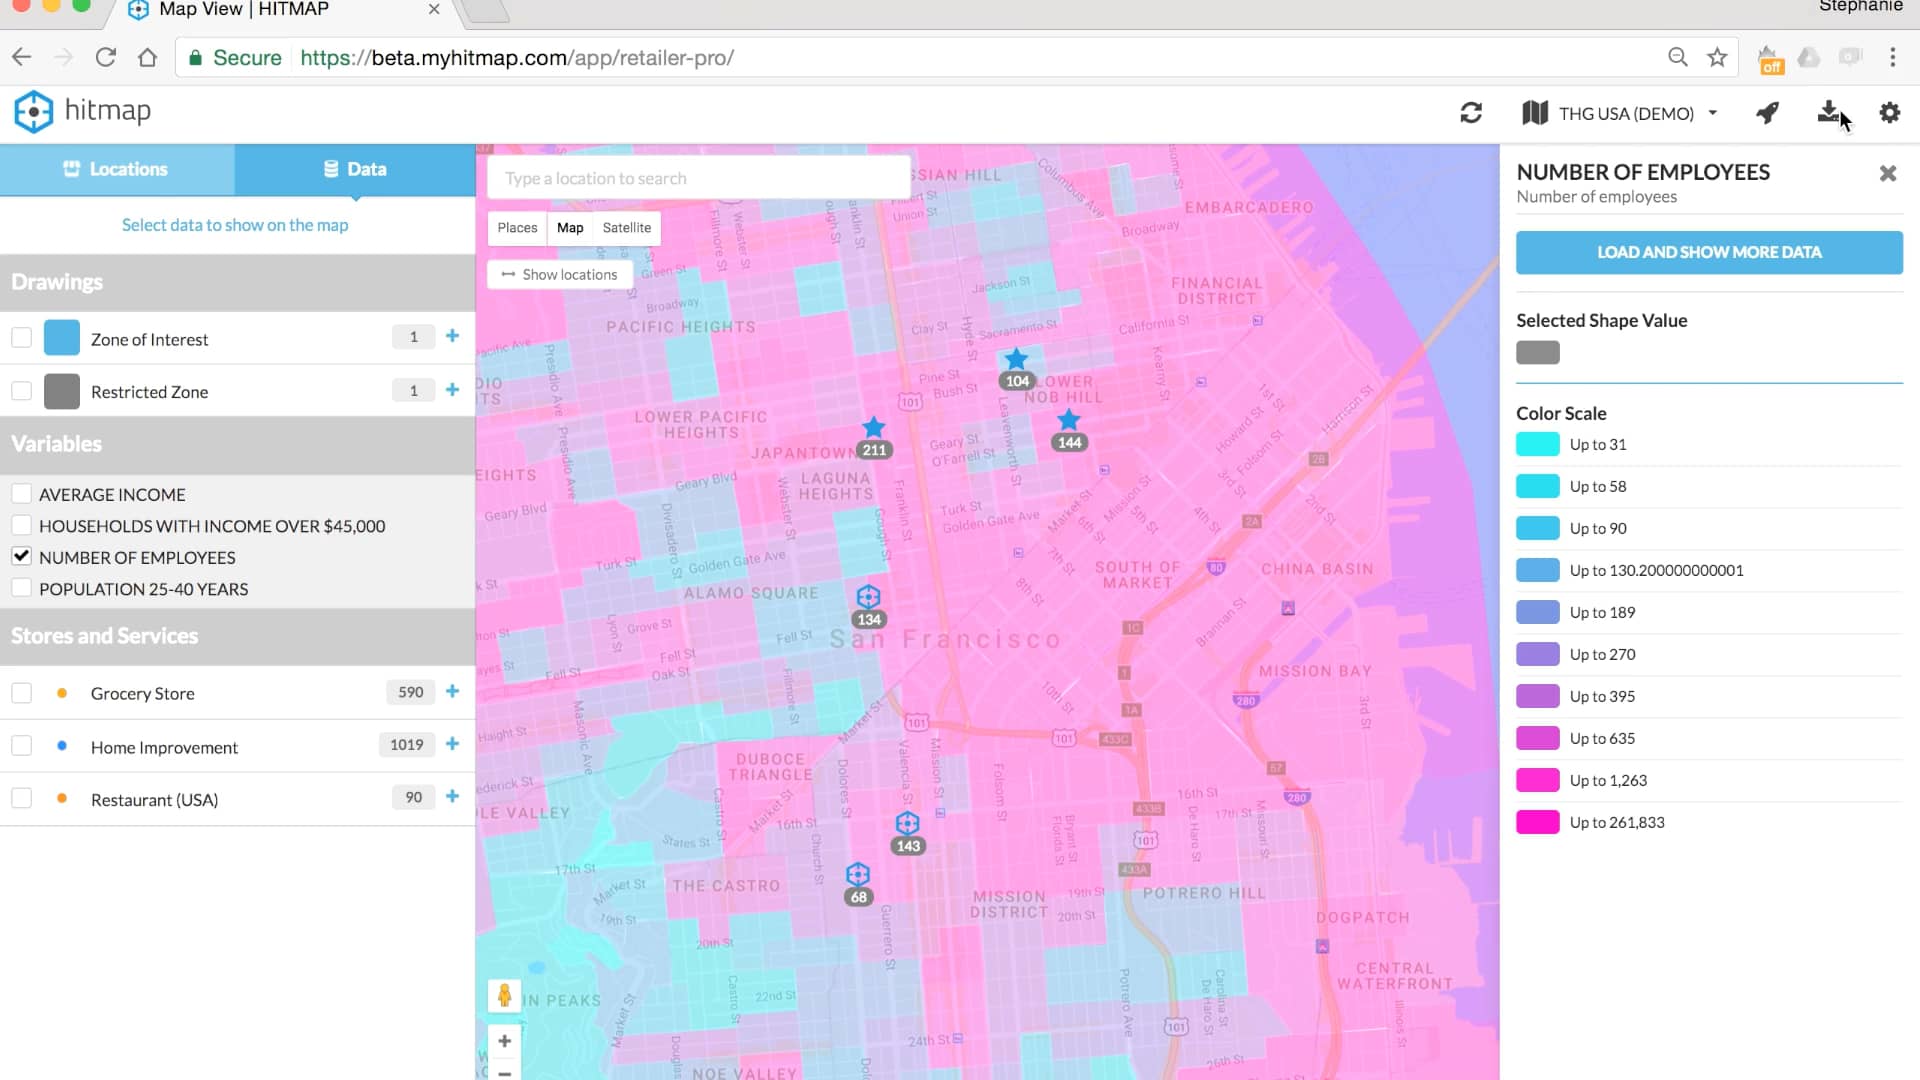
Task: Click the map zoom in plus button
Action: 504,1041
